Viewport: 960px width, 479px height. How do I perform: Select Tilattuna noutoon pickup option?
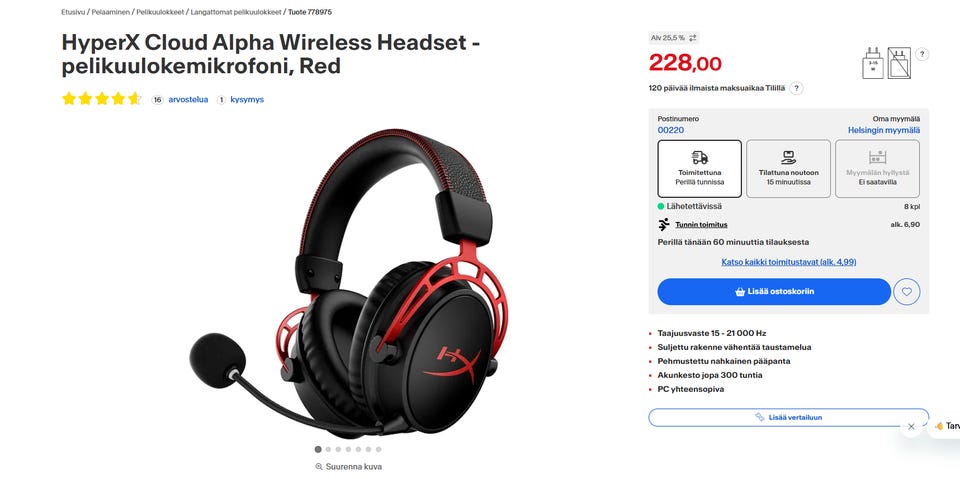789,168
